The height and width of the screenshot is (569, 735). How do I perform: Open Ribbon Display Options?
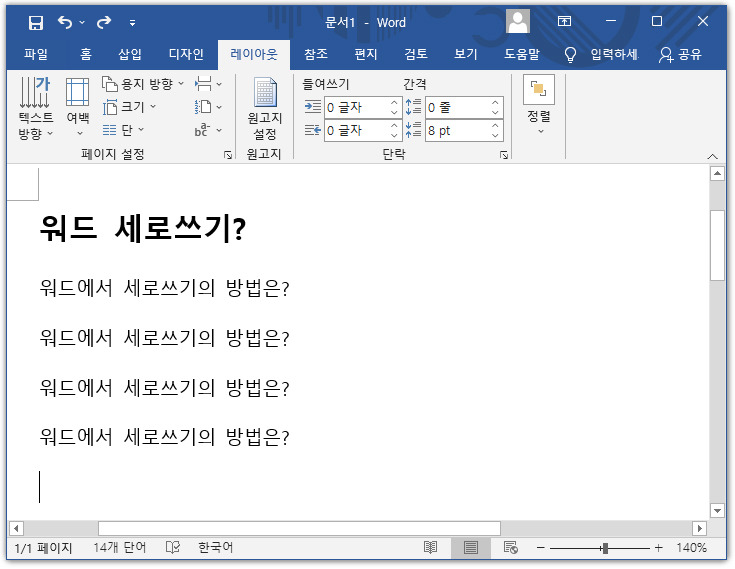(564, 22)
